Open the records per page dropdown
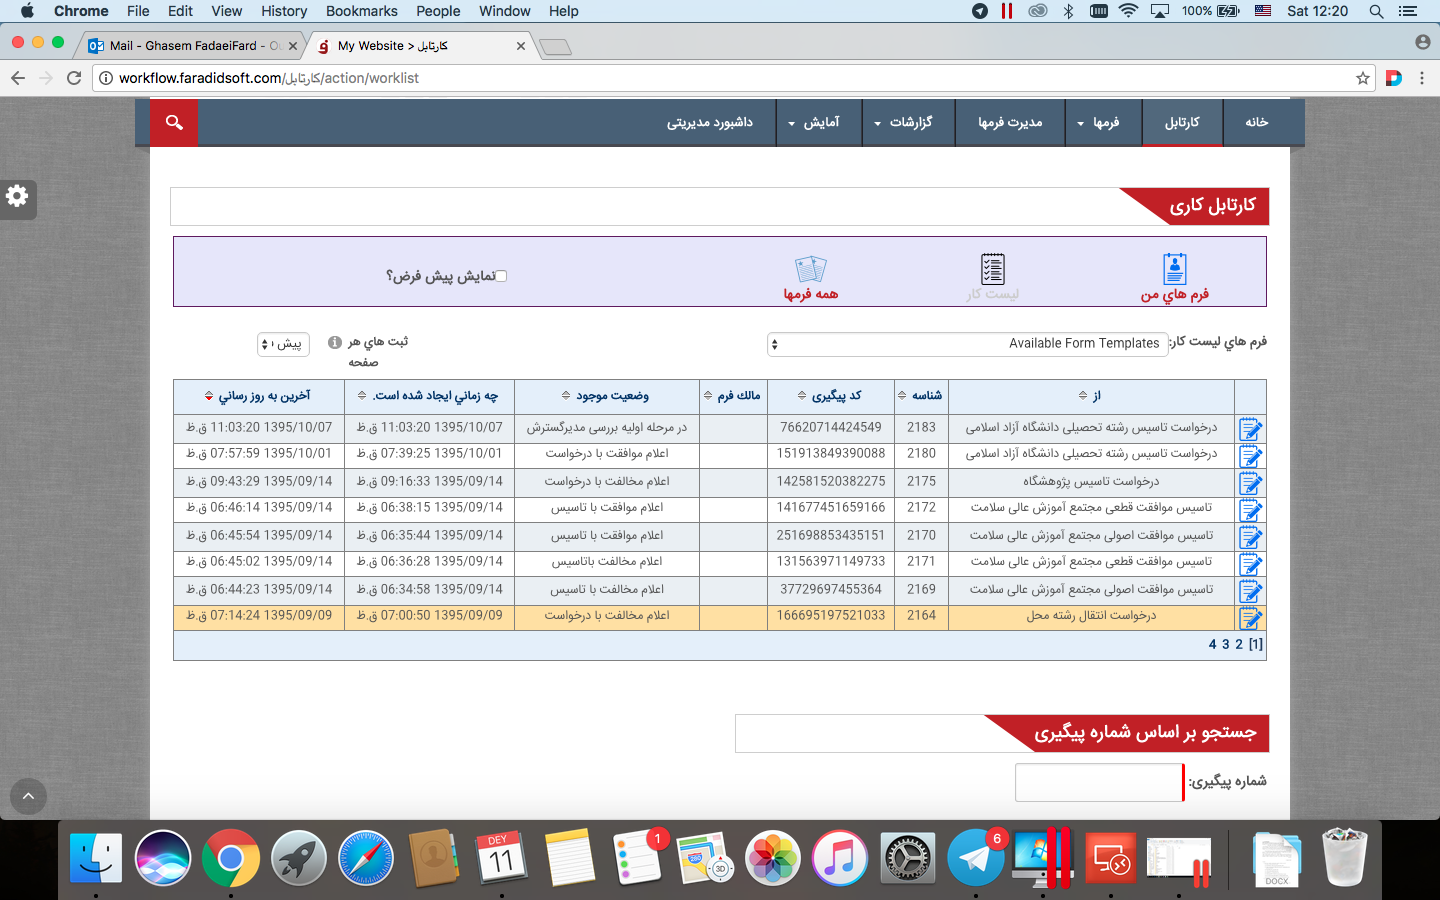Viewport: 1440px width, 900px height. (x=283, y=344)
